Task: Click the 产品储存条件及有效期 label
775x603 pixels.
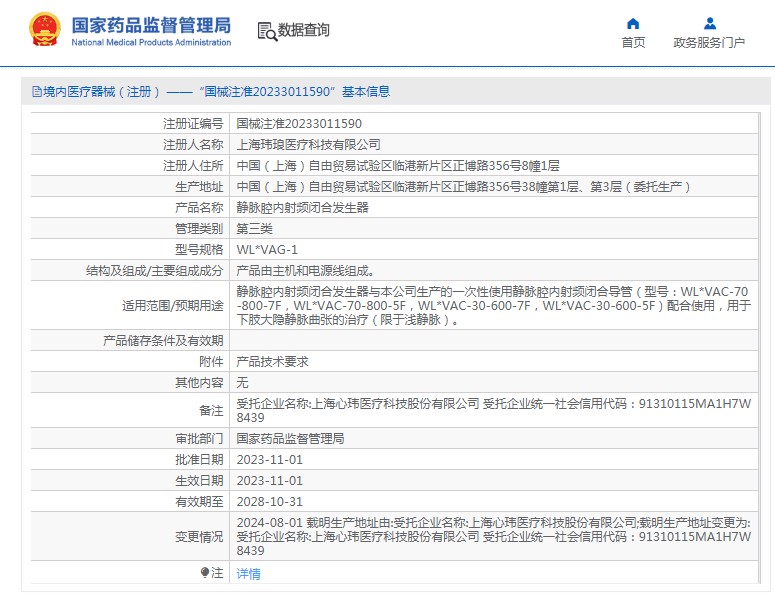Action: tap(163, 341)
